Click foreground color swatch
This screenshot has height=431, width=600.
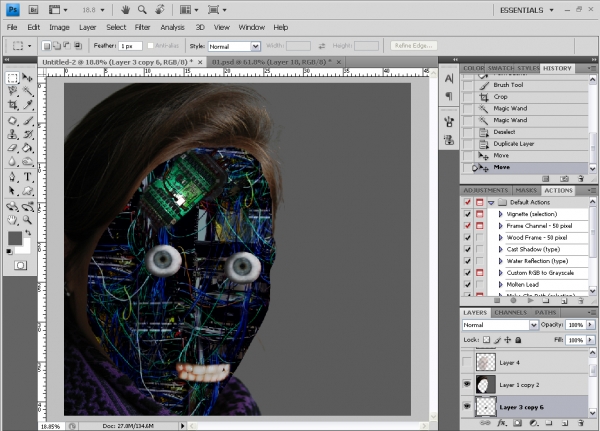click(x=15, y=238)
